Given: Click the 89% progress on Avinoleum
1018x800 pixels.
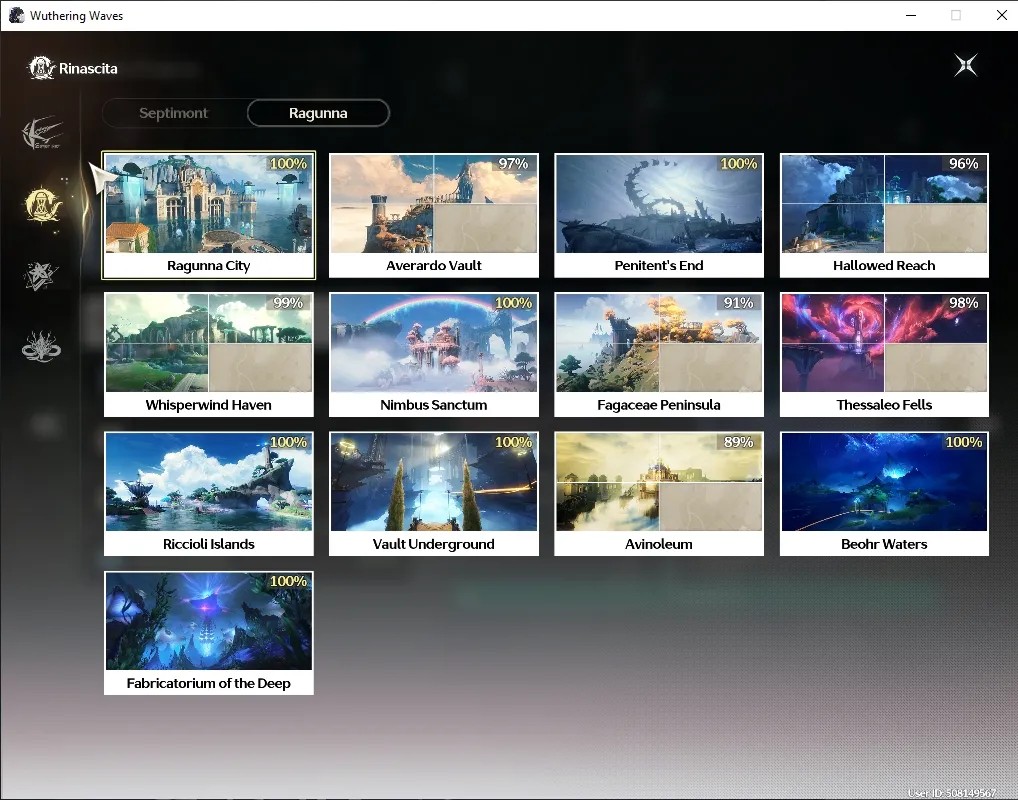Looking at the screenshot, I should (738, 442).
